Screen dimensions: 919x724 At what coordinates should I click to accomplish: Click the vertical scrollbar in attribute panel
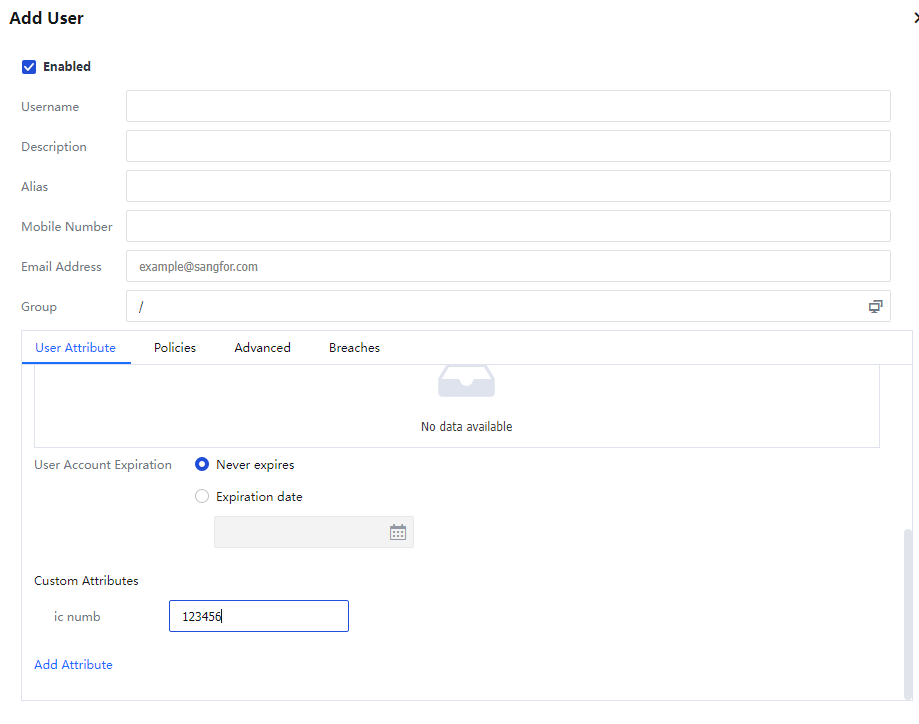tap(908, 610)
